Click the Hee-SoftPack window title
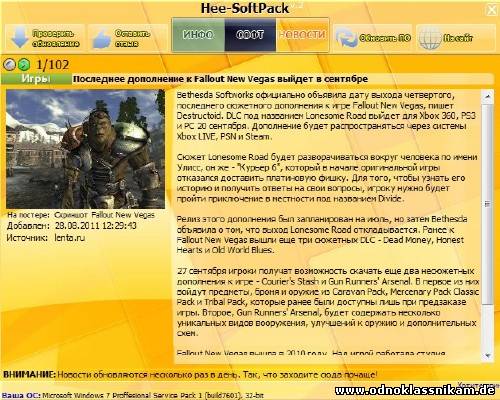This screenshot has height=400, width=500. [245, 9]
